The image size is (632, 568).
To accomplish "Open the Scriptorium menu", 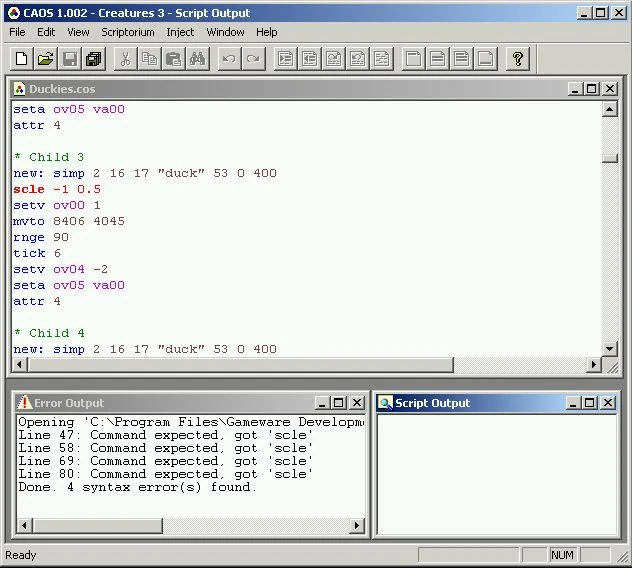I will coord(128,32).
